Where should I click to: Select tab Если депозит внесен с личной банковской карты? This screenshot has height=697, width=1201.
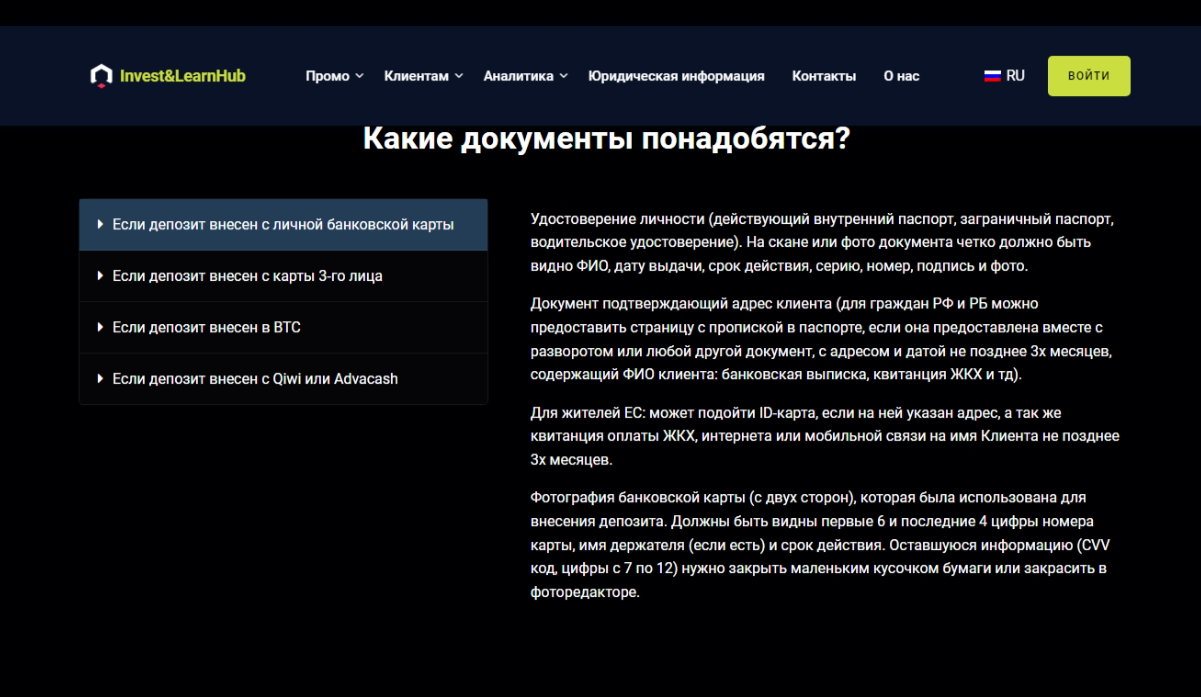tap(283, 224)
